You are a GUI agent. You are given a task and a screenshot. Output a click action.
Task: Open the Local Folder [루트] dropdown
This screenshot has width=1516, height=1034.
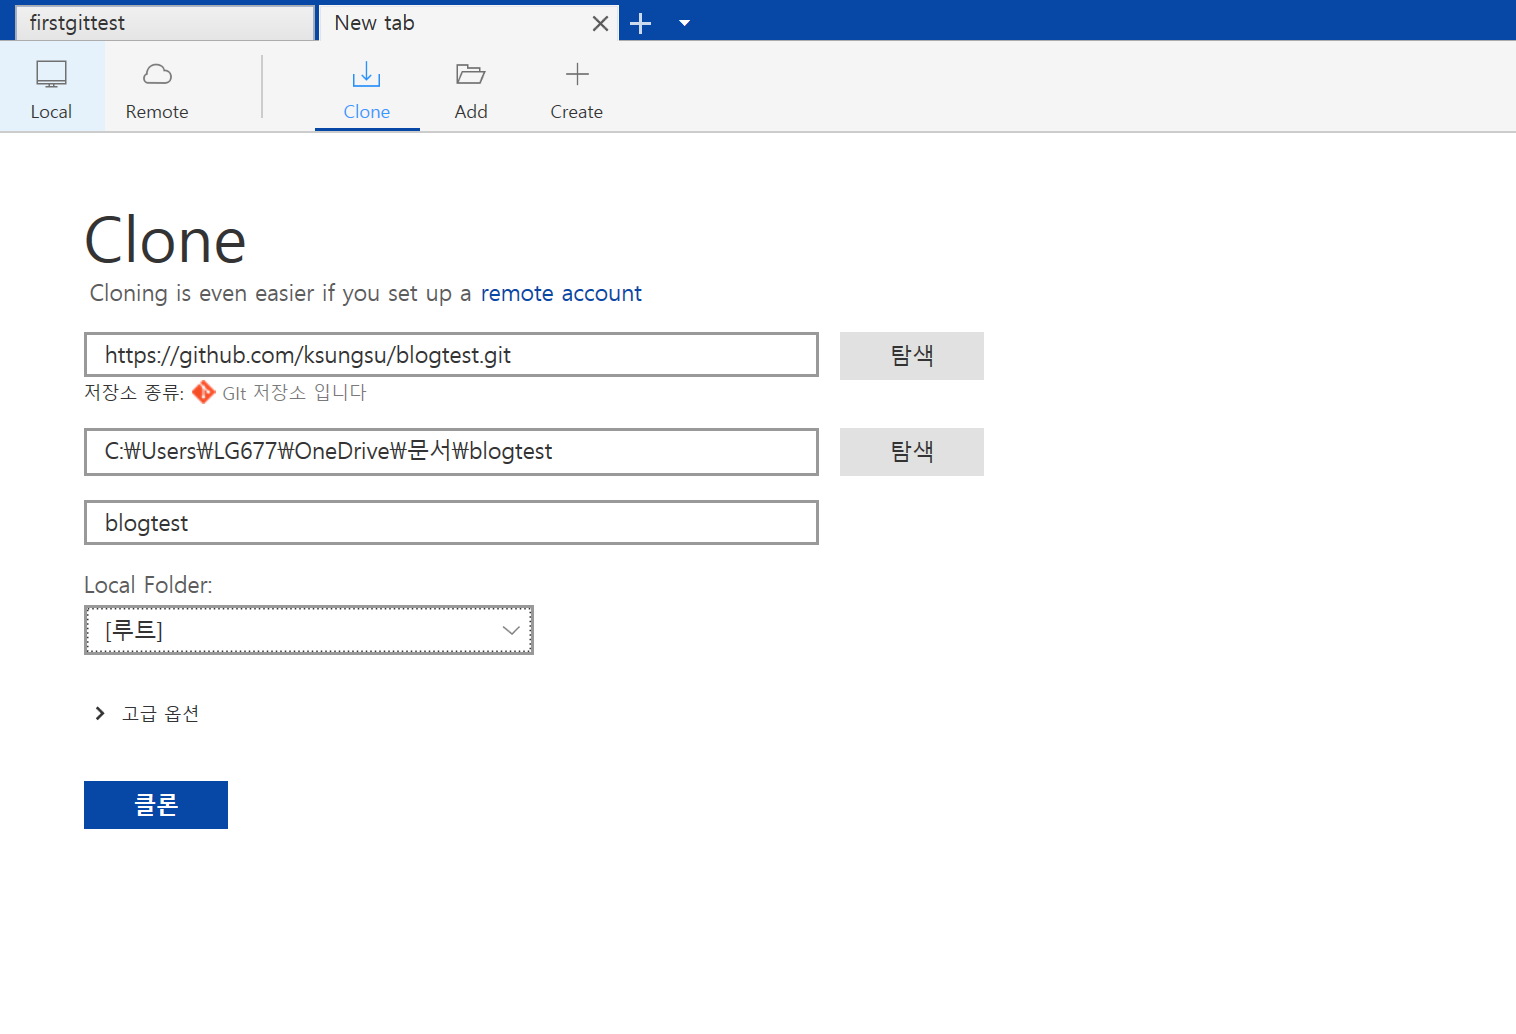309,630
